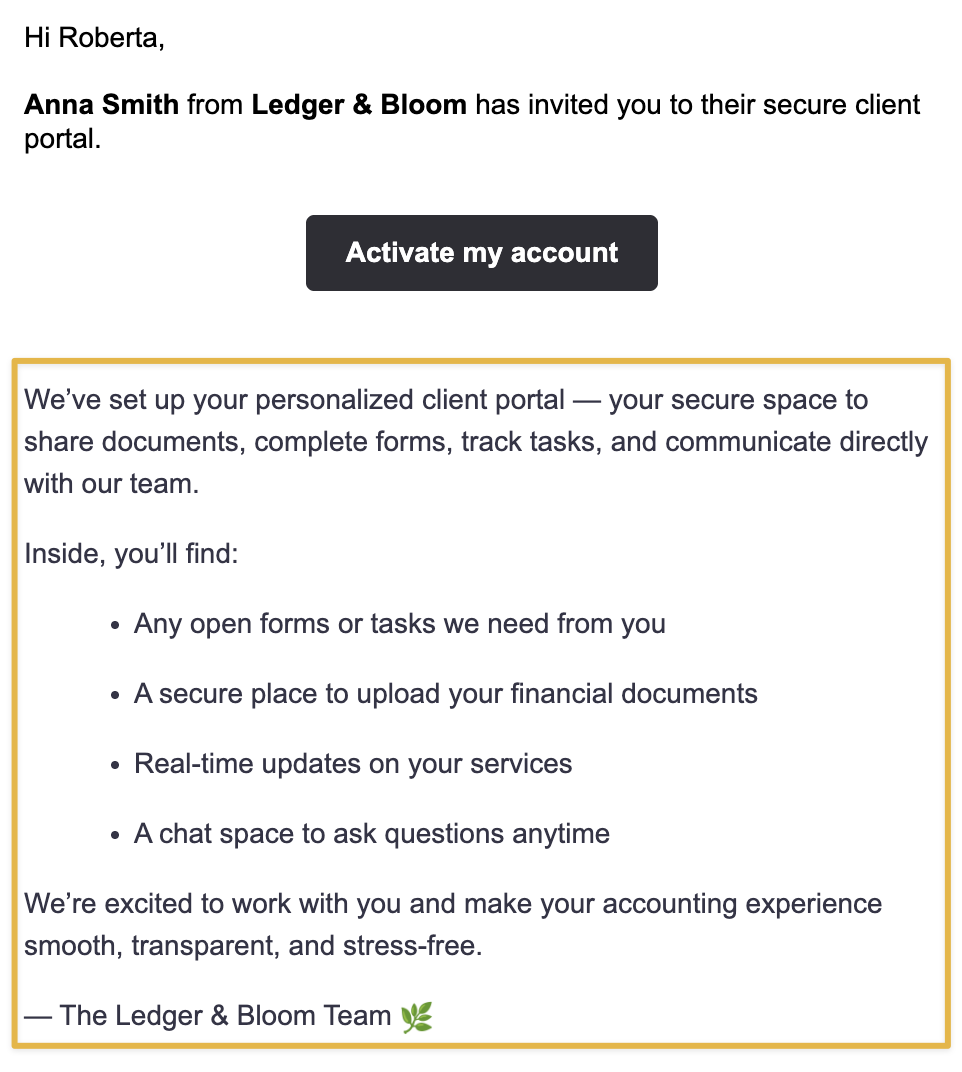Click the word portal below Anna Smith
Viewport: 962px width, 1072px height.
[x=62, y=139]
